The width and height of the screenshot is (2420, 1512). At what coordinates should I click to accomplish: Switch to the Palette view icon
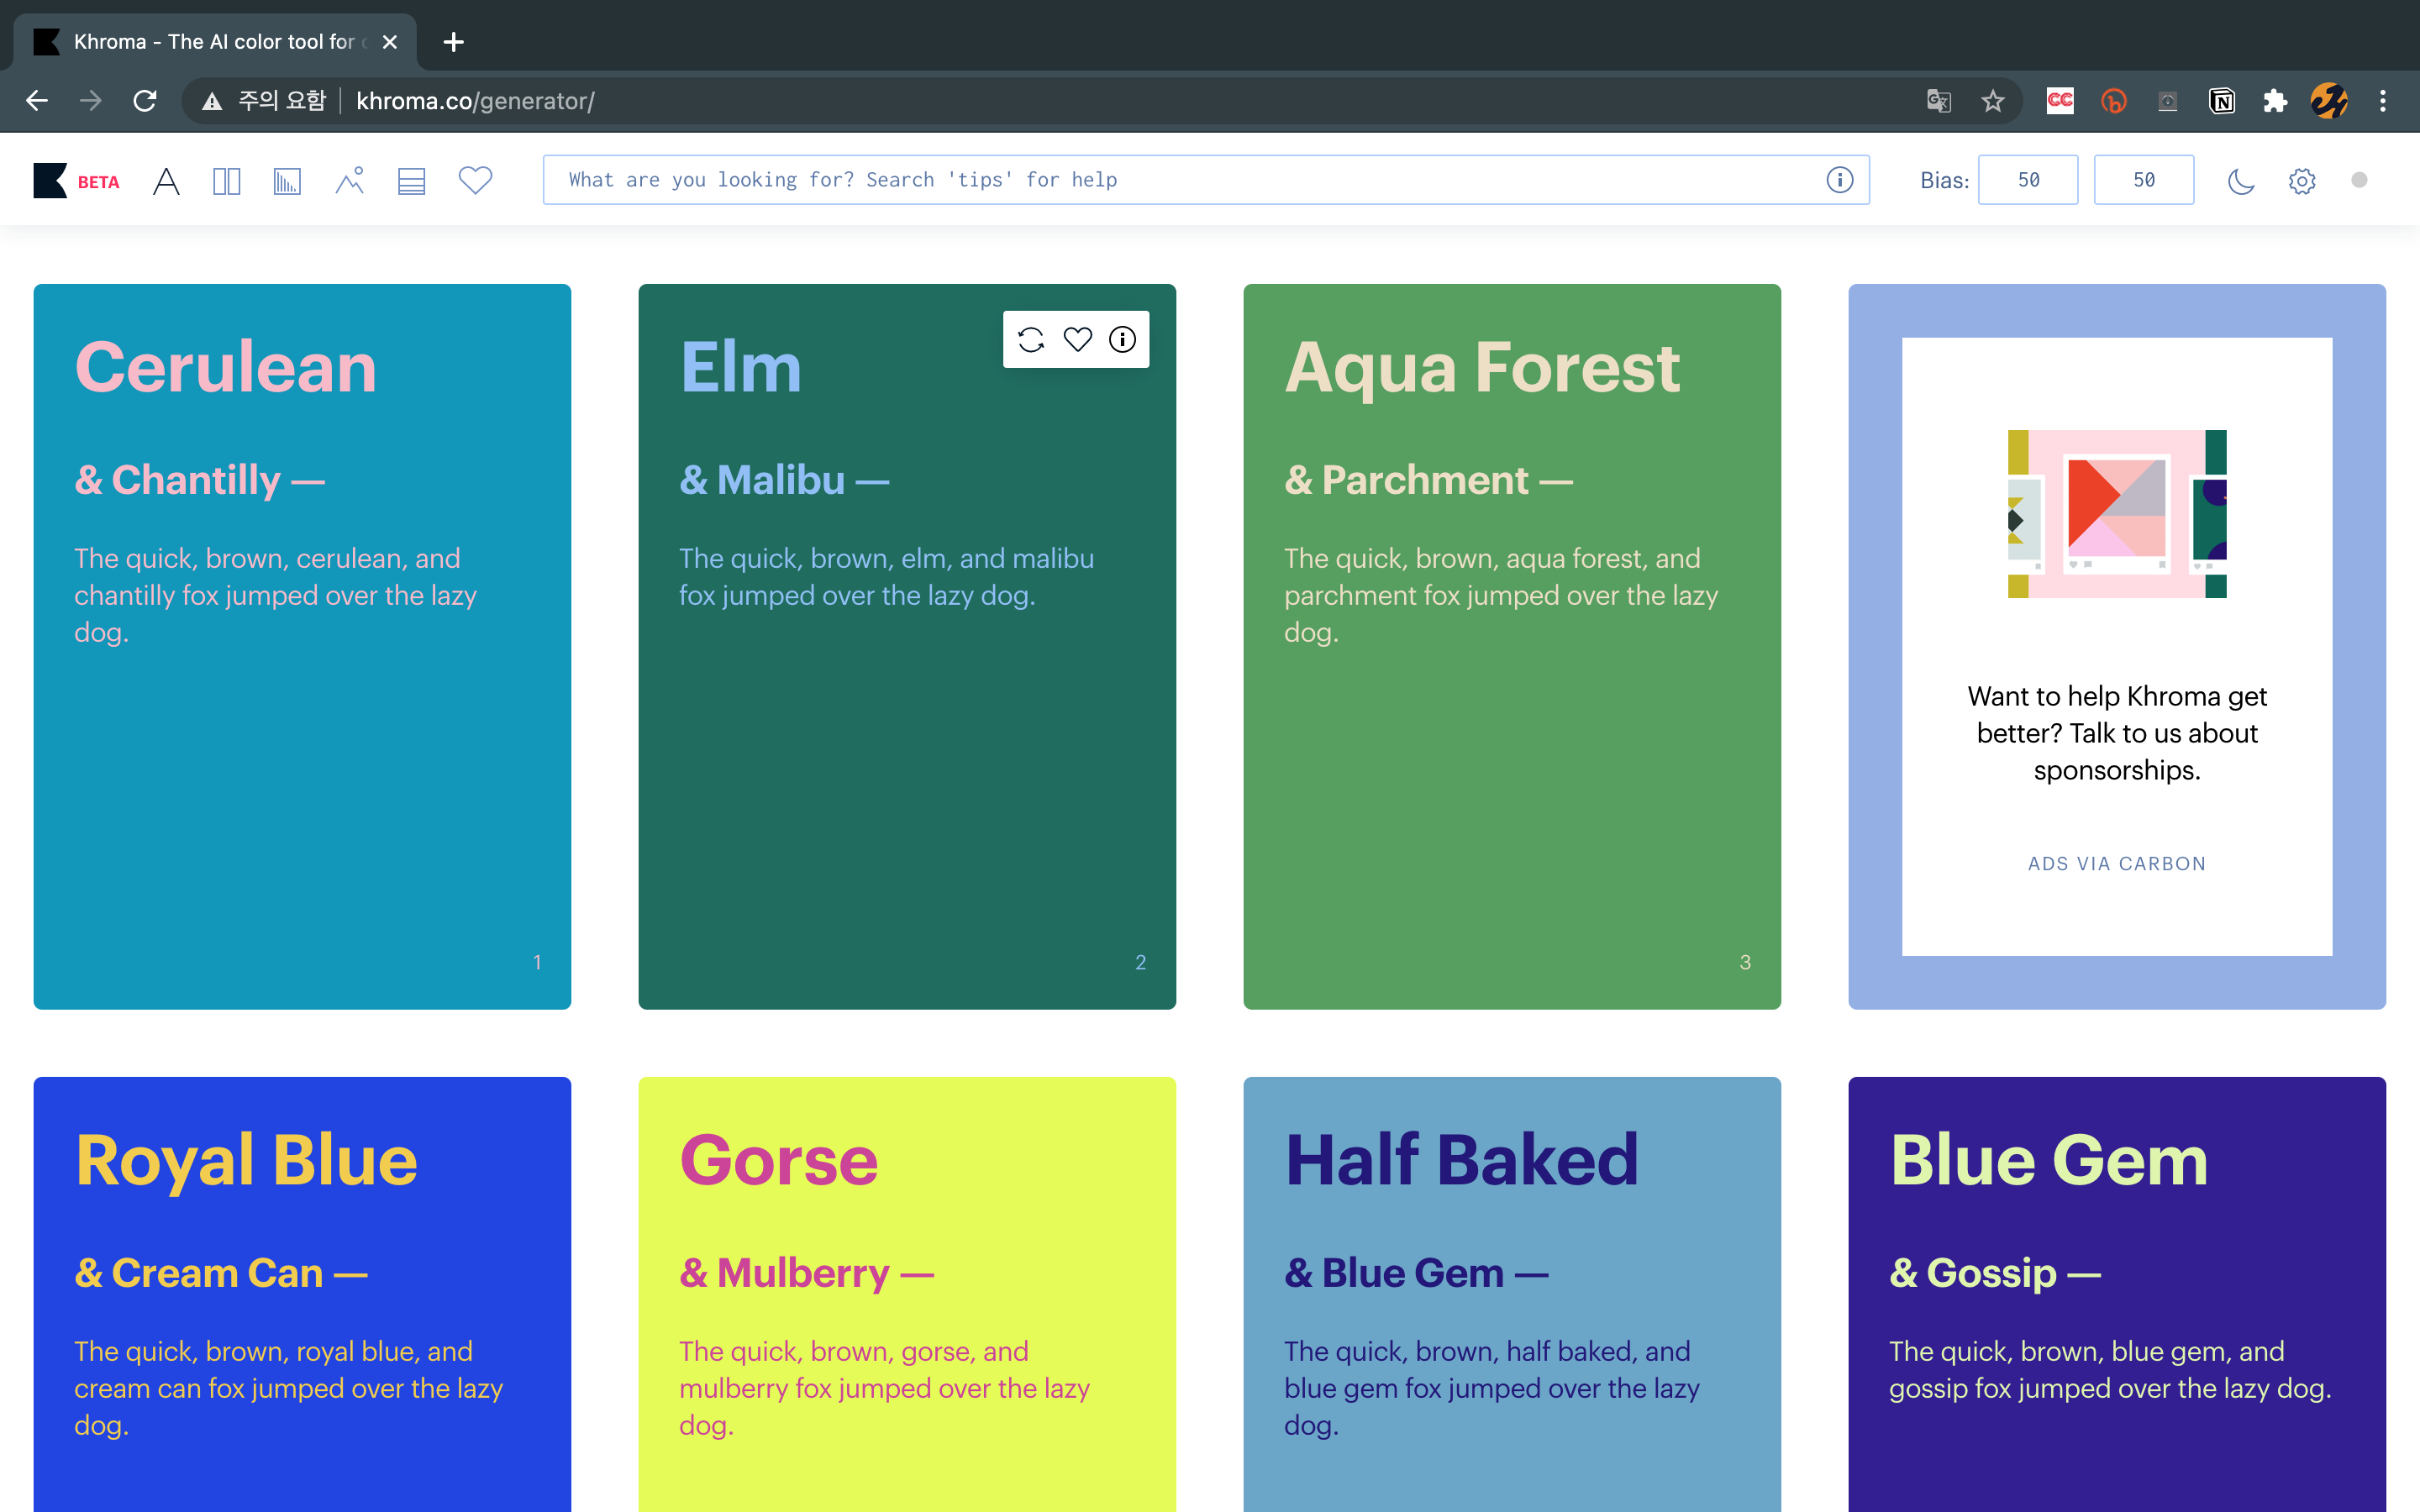(411, 181)
